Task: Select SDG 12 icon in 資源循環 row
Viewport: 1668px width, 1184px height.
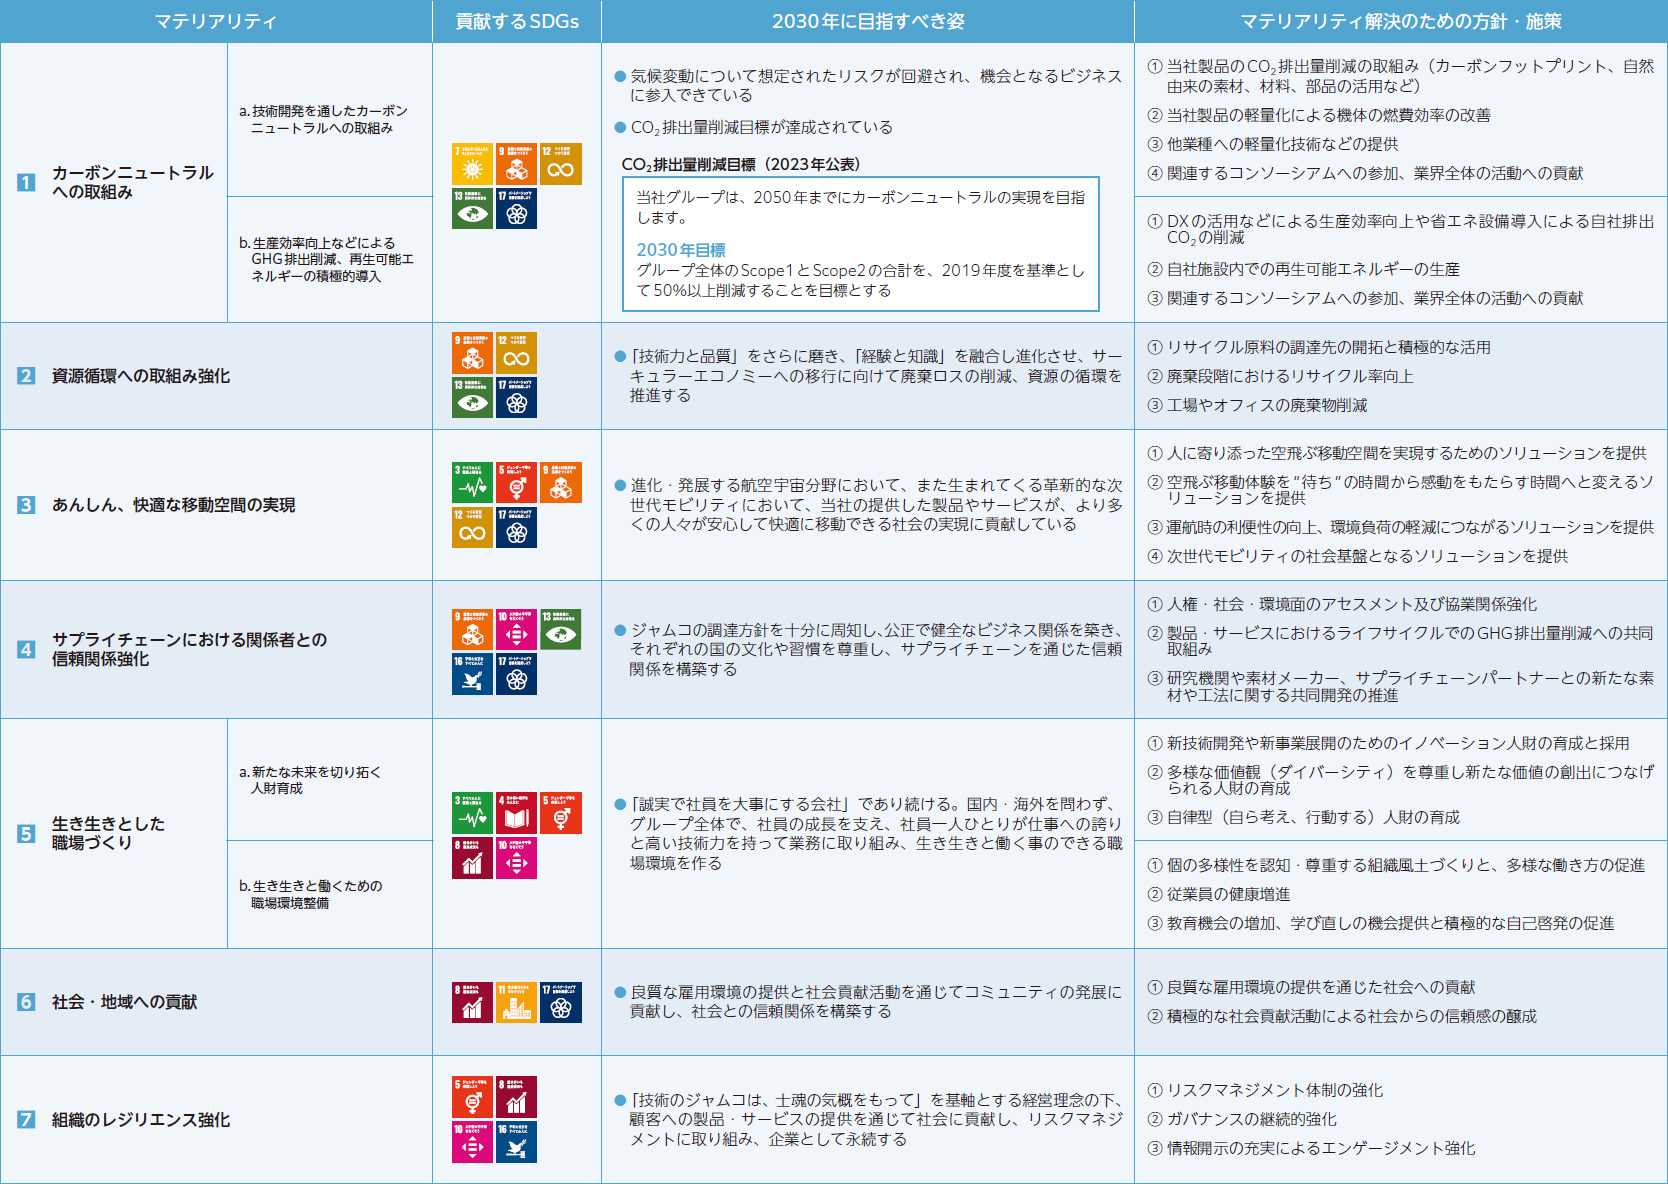Action: coord(516,353)
